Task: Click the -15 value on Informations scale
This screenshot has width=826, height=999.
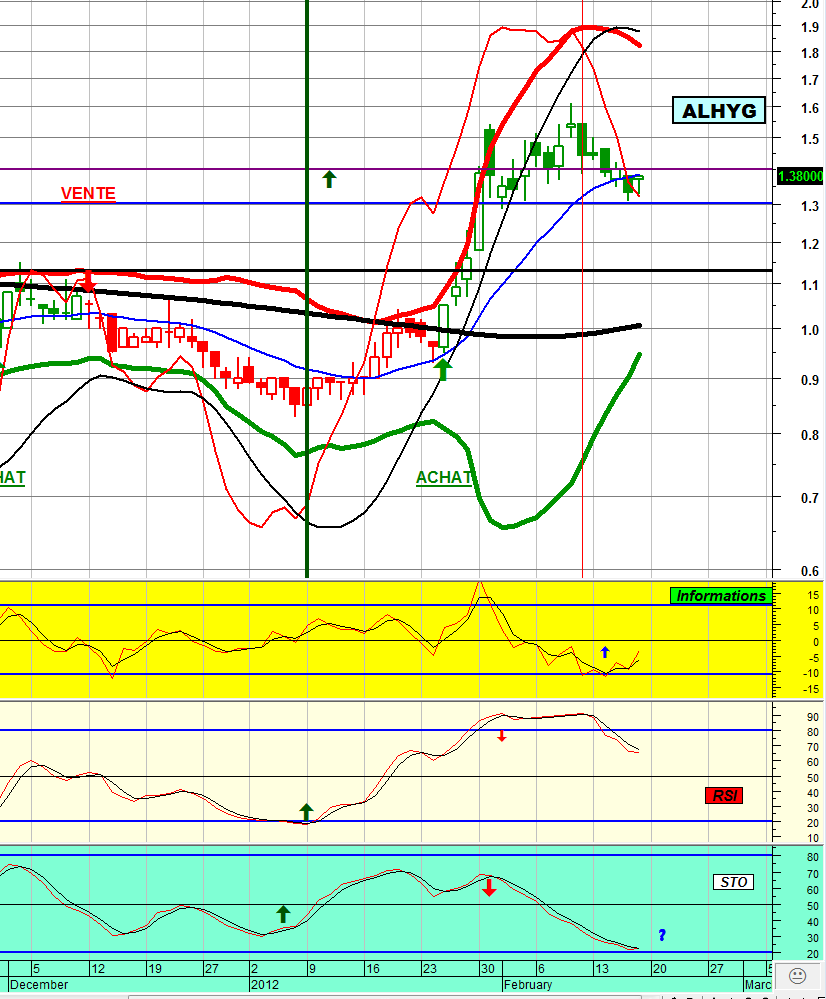Action: [811, 689]
